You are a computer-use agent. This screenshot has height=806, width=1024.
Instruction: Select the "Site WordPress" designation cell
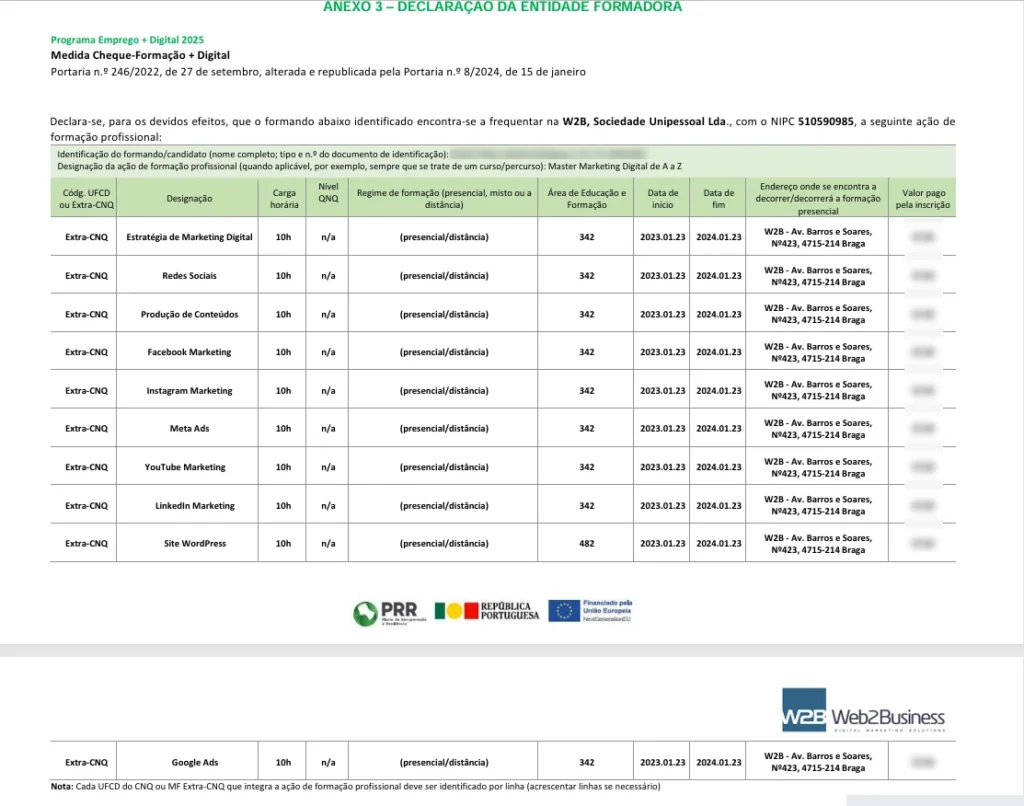189,543
